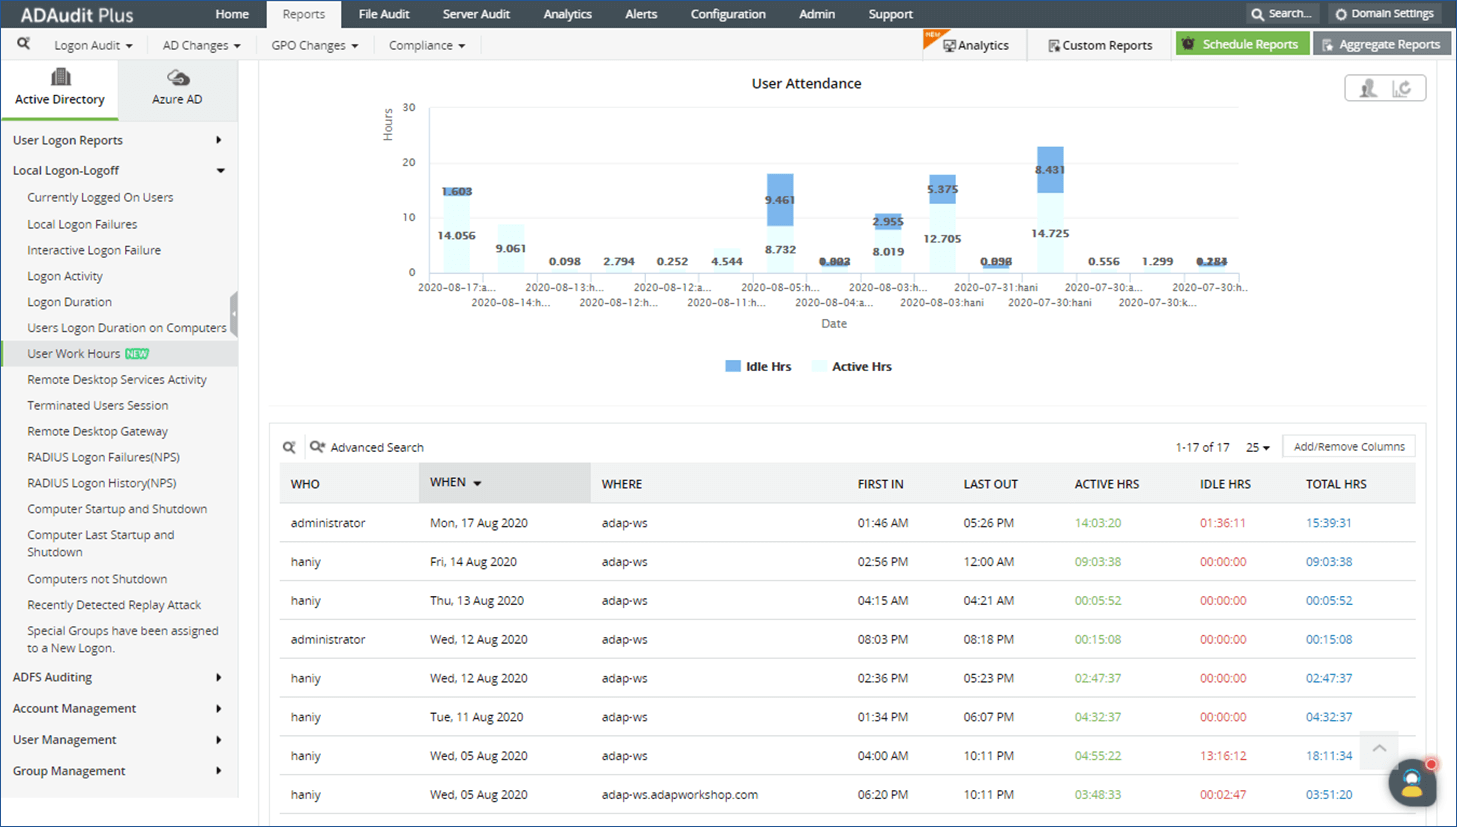Open the rows-per-page 25 dropdown
This screenshot has width=1457, height=827.
1257,447
